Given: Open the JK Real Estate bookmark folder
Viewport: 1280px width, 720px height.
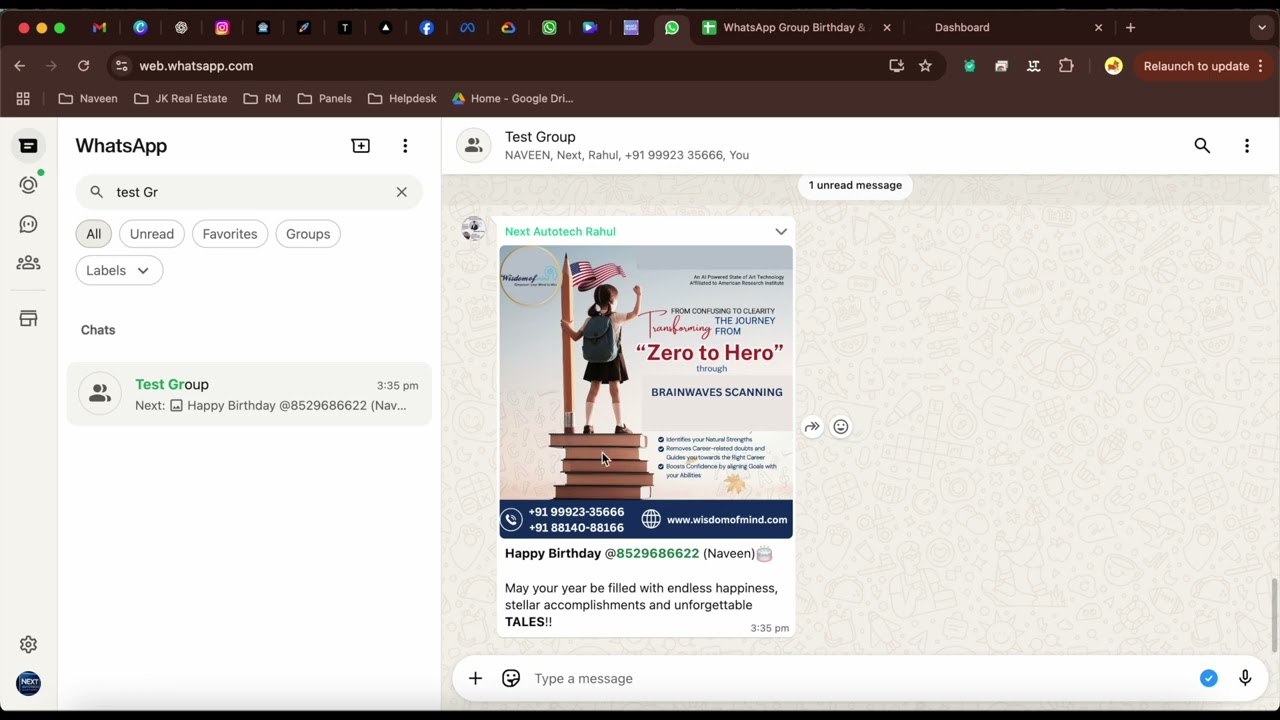Looking at the screenshot, I should point(180,99).
